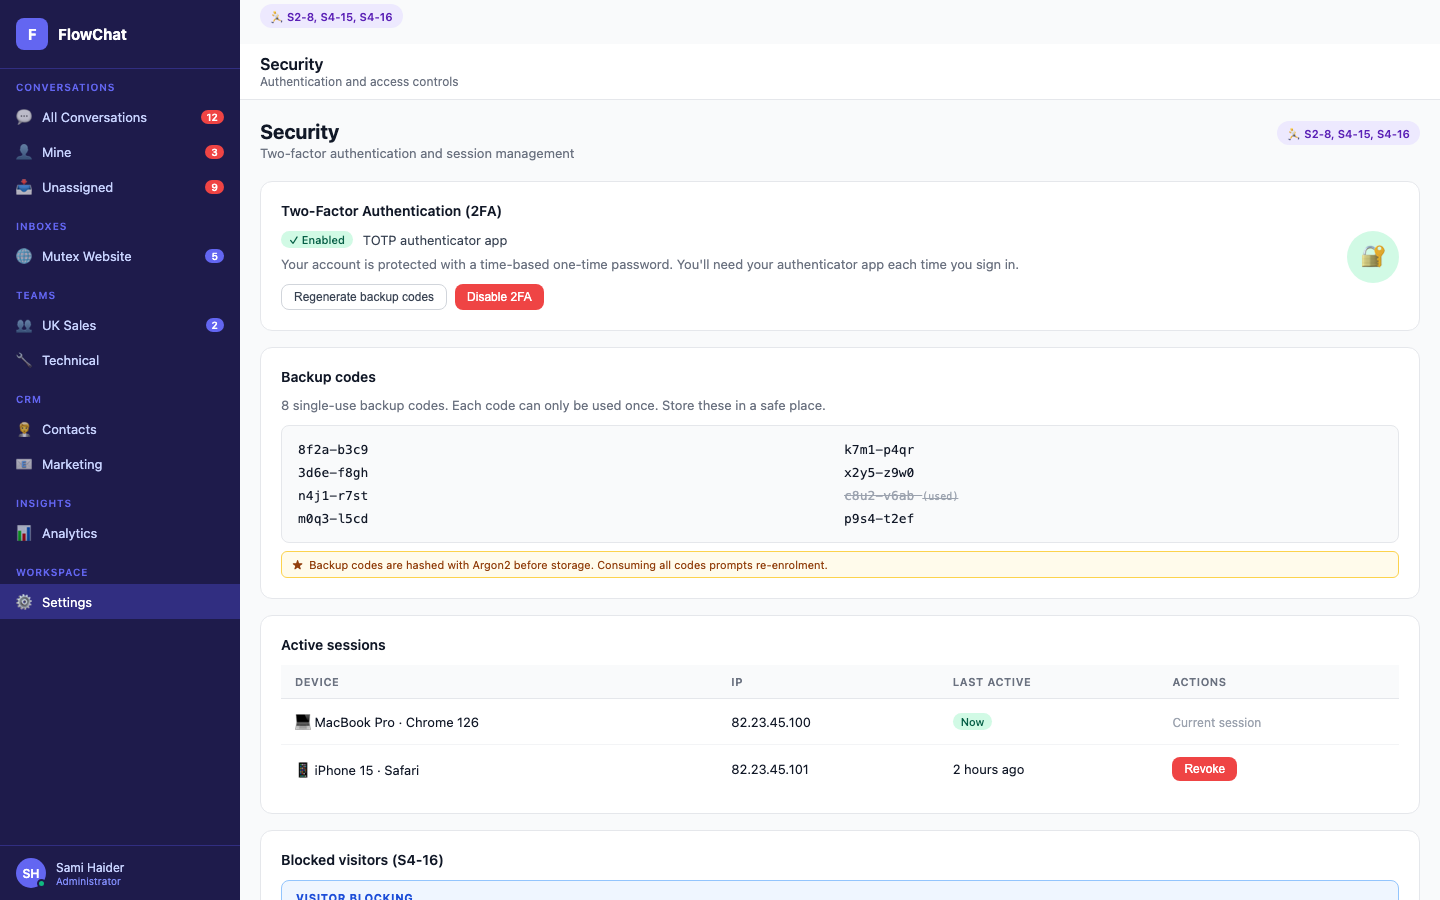Click the Now last-active badge
The height and width of the screenshot is (900, 1440).
tap(972, 722)
